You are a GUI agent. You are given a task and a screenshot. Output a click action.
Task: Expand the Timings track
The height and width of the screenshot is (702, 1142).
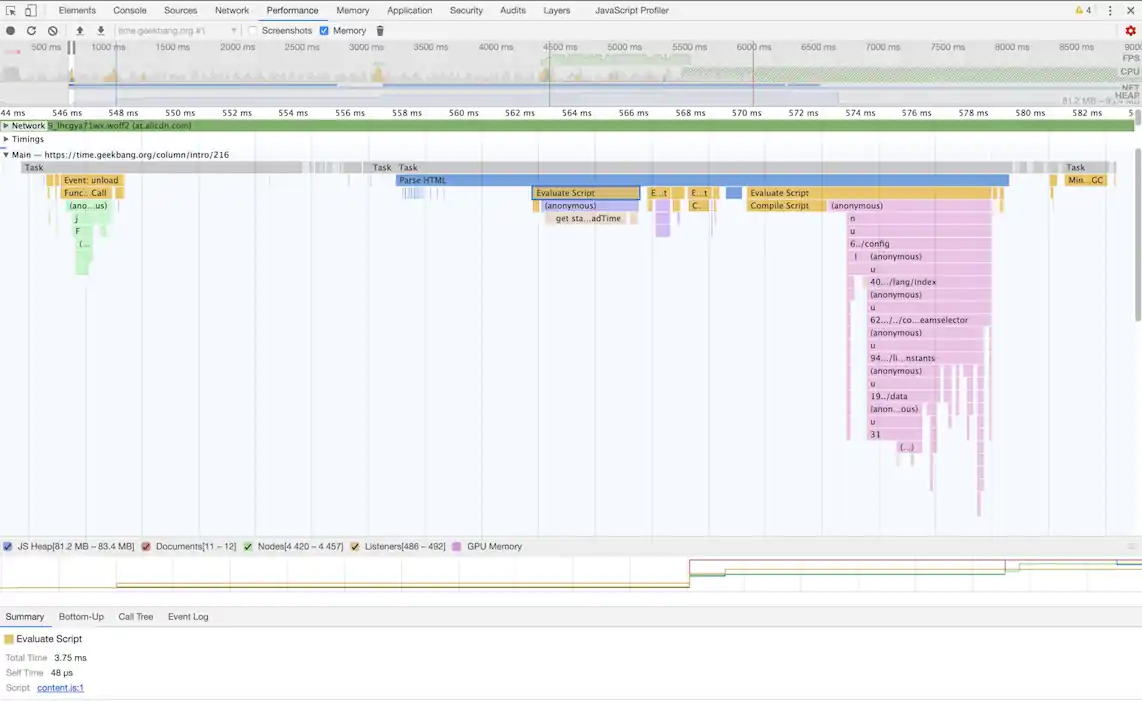tap(6, 139)
